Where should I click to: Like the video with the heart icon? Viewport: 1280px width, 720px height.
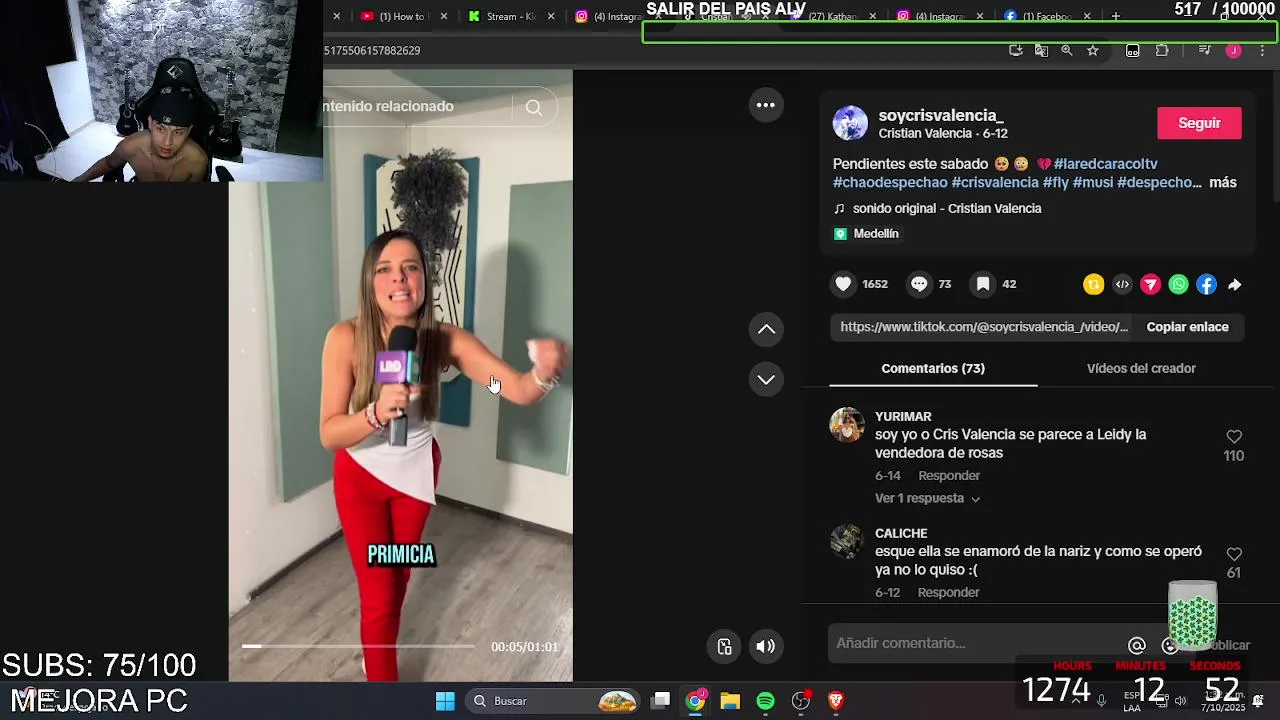tap(844, 284)
